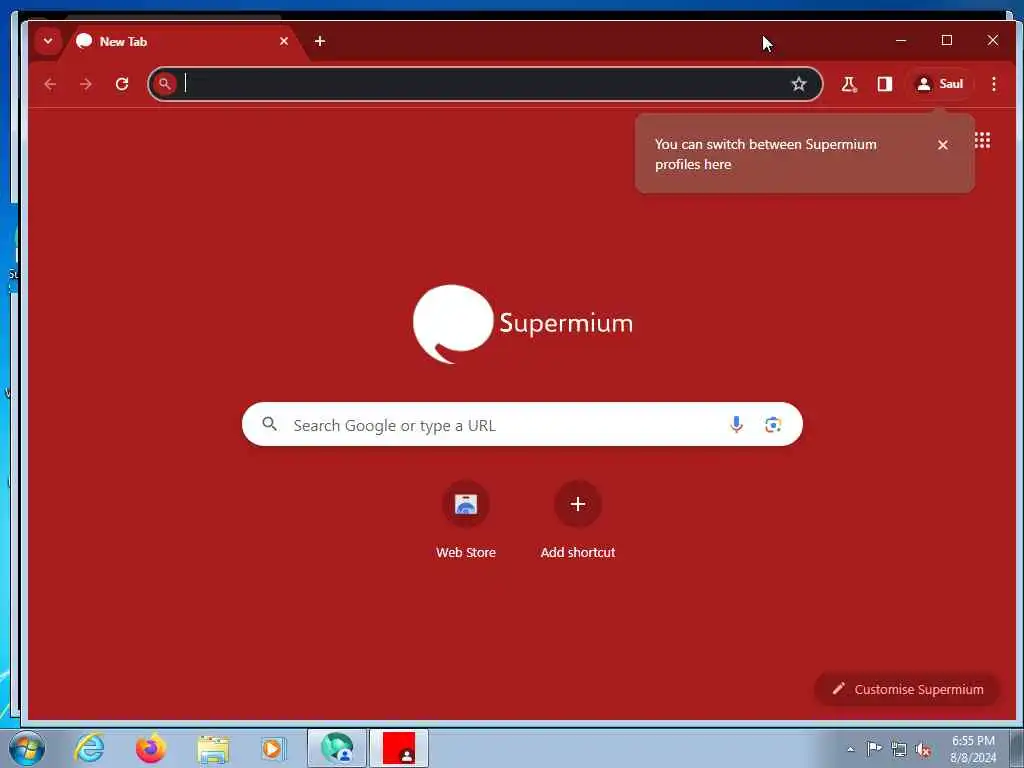Open the clock showing 6:55 PM
This screenshot has height=768, width=1024.
click(x=973, y=749)
